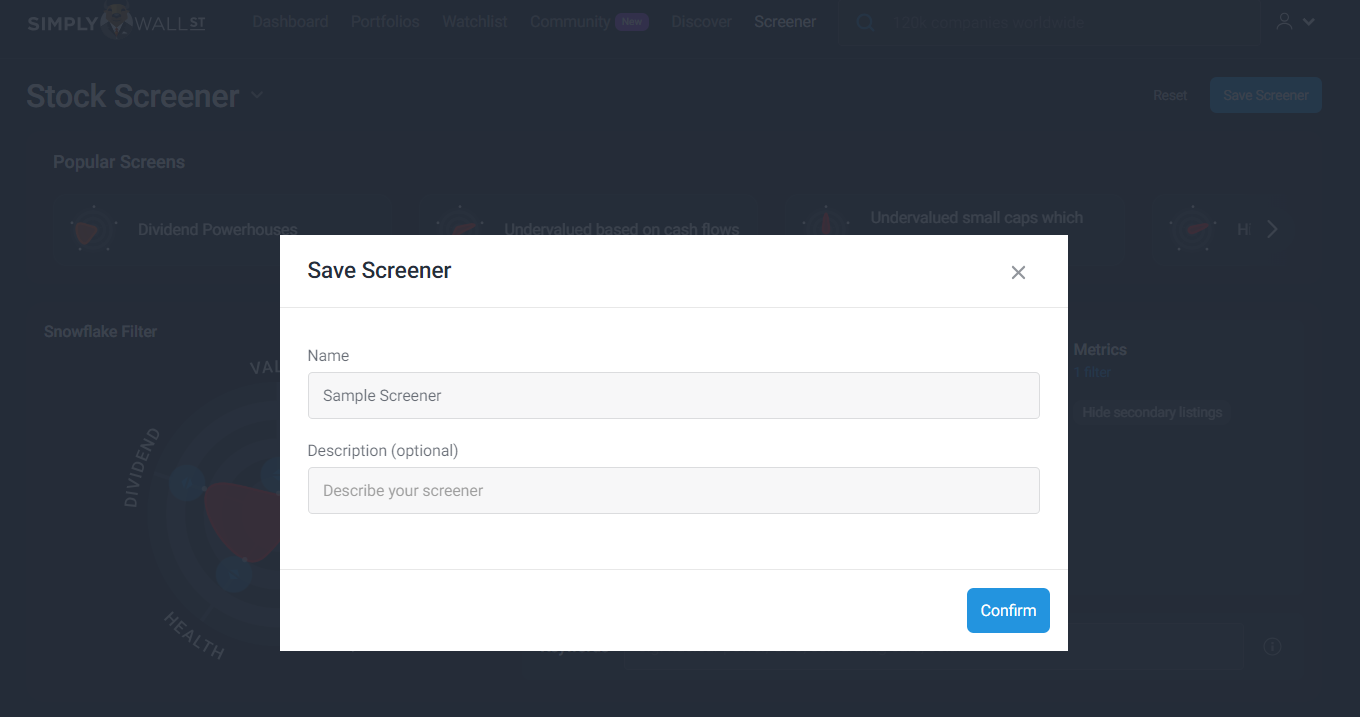Click the company search box

pyautogui.click(x=1050, y=22)
